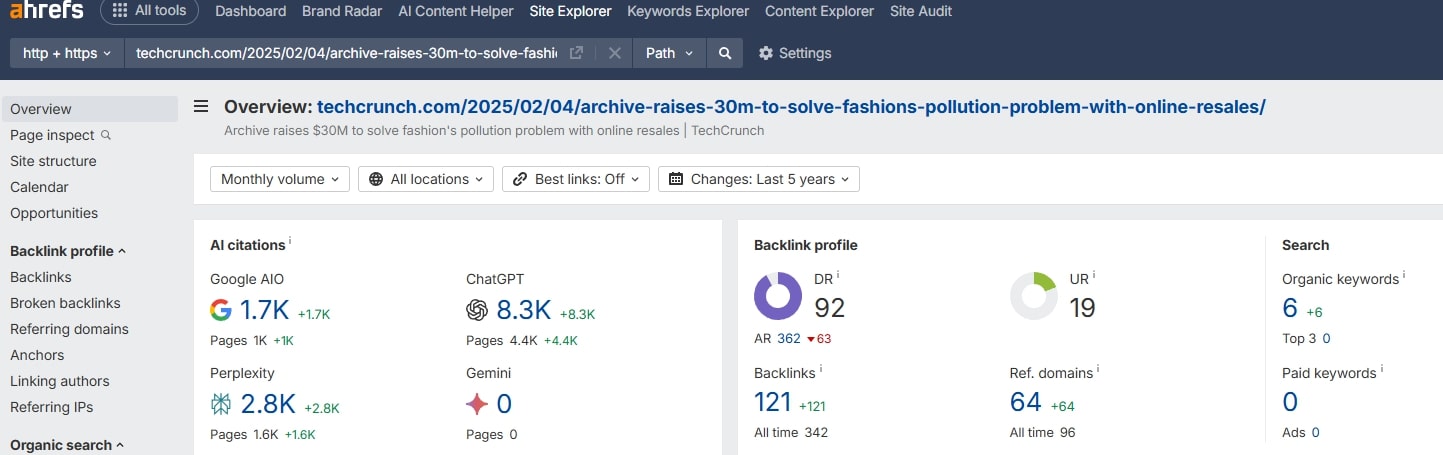Toggle the sidebar hamburger menu
This screenshot has height=455, width=1443.
point(201,107)
